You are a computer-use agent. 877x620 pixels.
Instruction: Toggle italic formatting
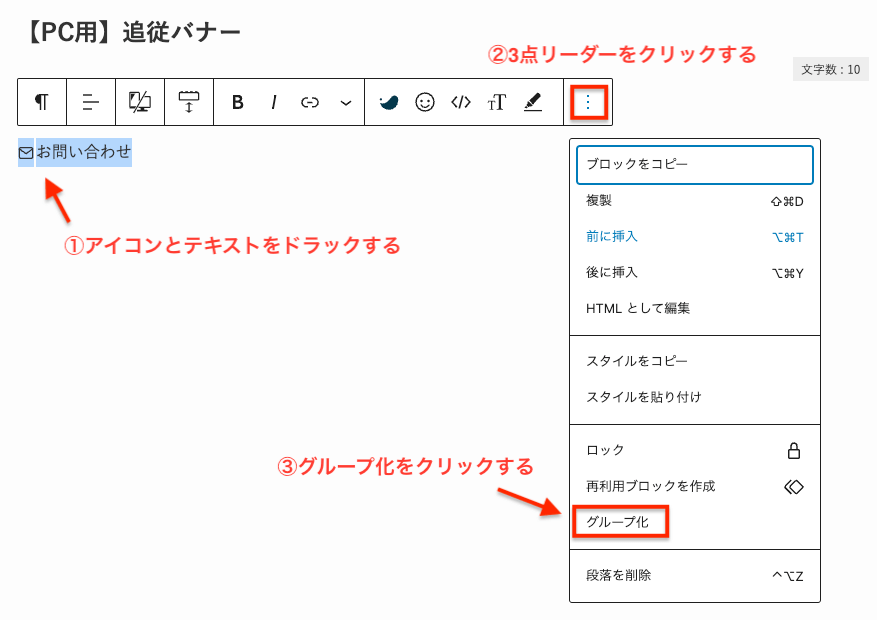[273, 102]
